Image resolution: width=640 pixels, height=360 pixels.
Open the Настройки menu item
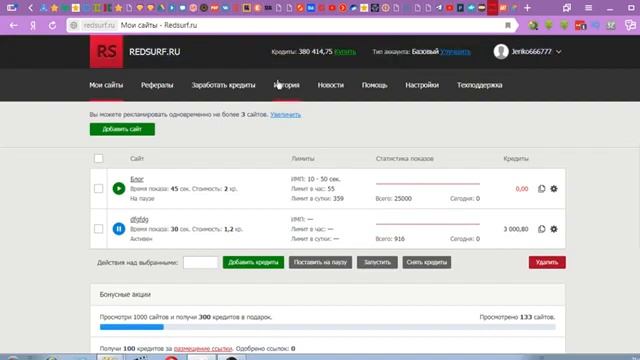[422, 85]
